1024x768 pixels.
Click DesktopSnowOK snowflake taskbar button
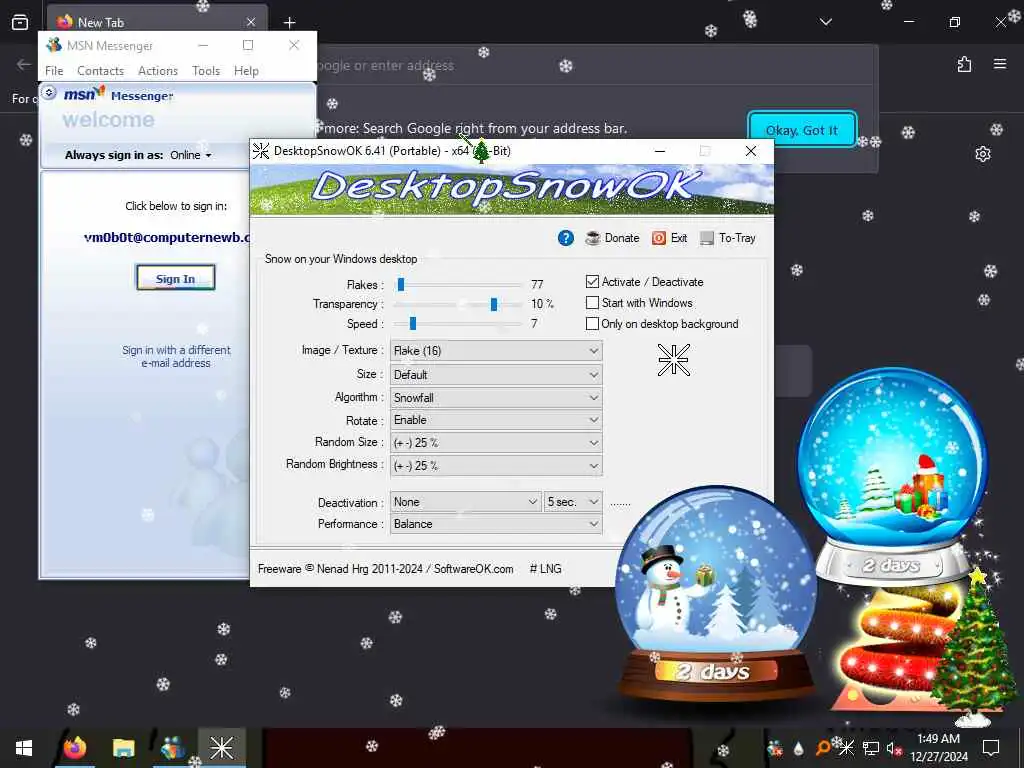(x=221, y=748)
